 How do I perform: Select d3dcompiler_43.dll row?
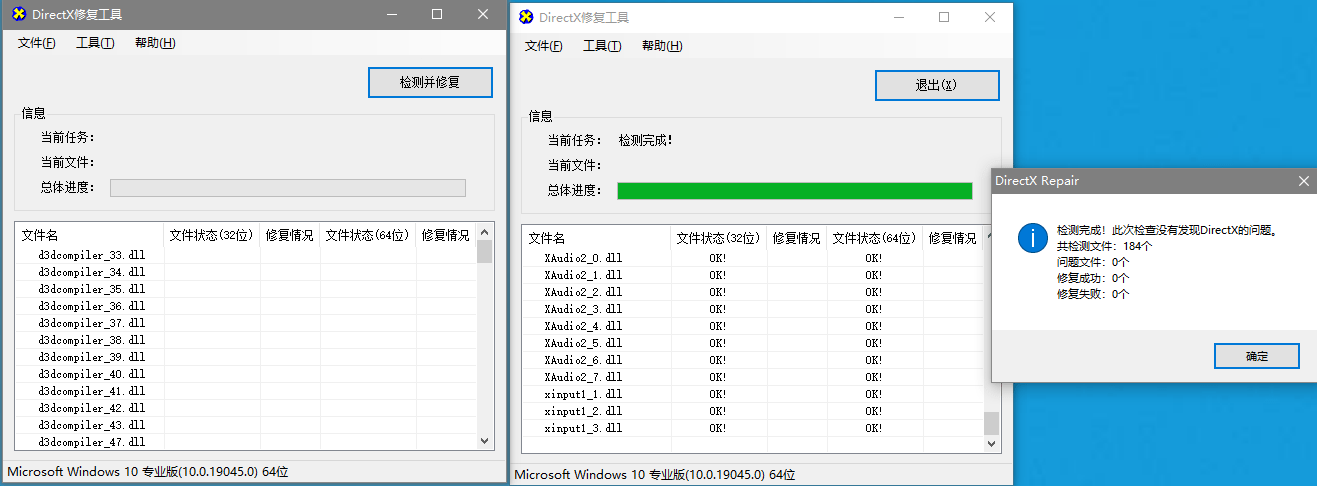[246, 425]
